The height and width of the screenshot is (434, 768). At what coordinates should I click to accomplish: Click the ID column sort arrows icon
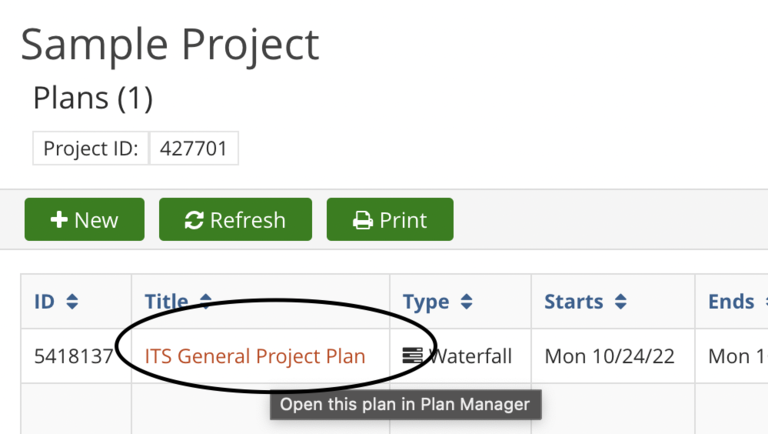(72, 301)
